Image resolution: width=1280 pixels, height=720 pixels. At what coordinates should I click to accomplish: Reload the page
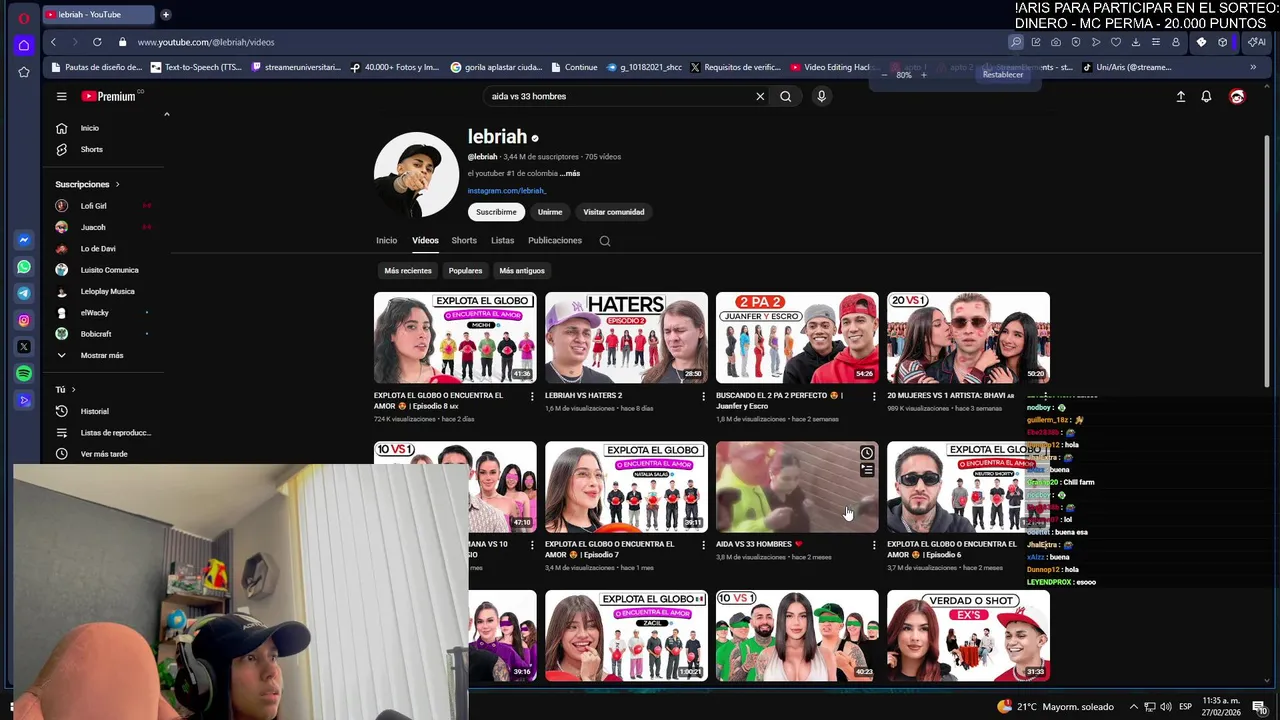coord(97,42)
